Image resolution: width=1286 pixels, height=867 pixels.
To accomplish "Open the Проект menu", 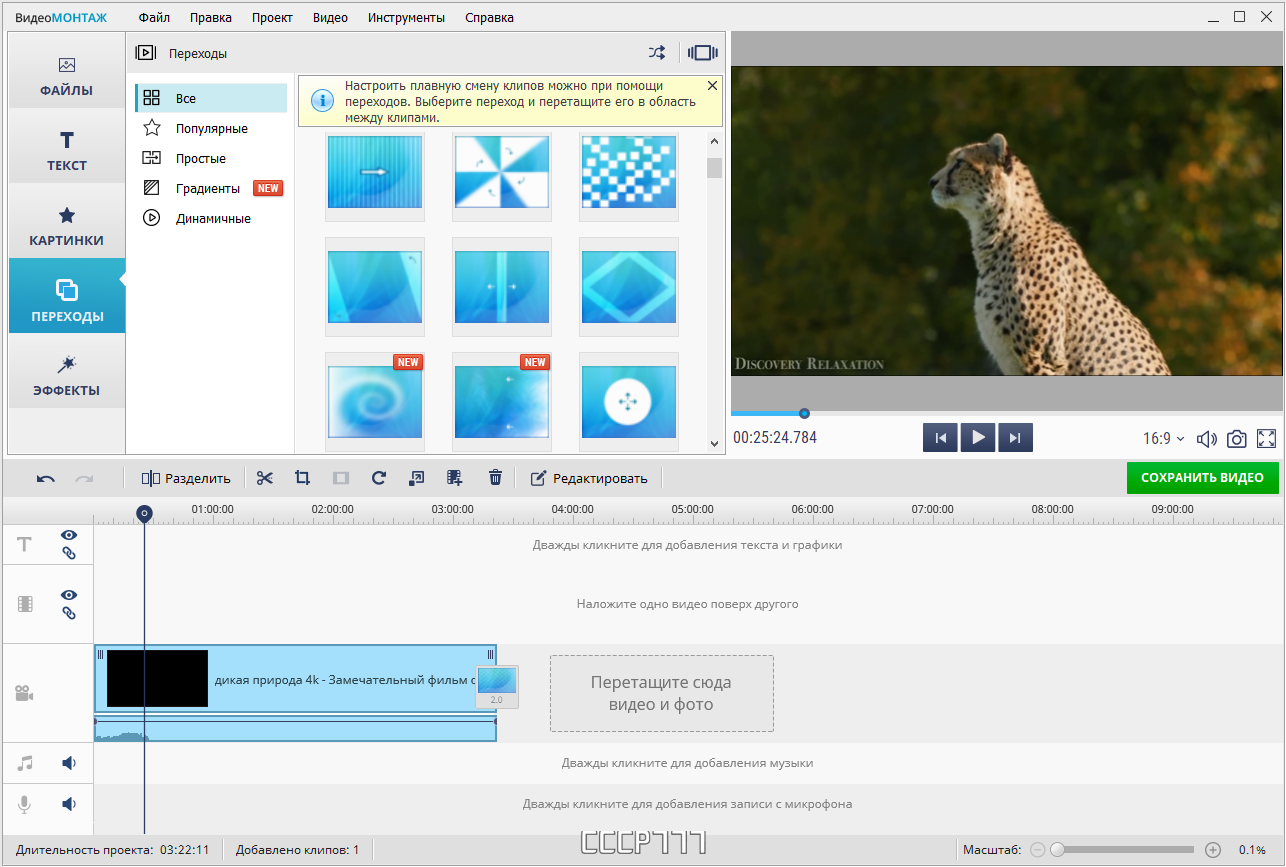I will [272, 17].
